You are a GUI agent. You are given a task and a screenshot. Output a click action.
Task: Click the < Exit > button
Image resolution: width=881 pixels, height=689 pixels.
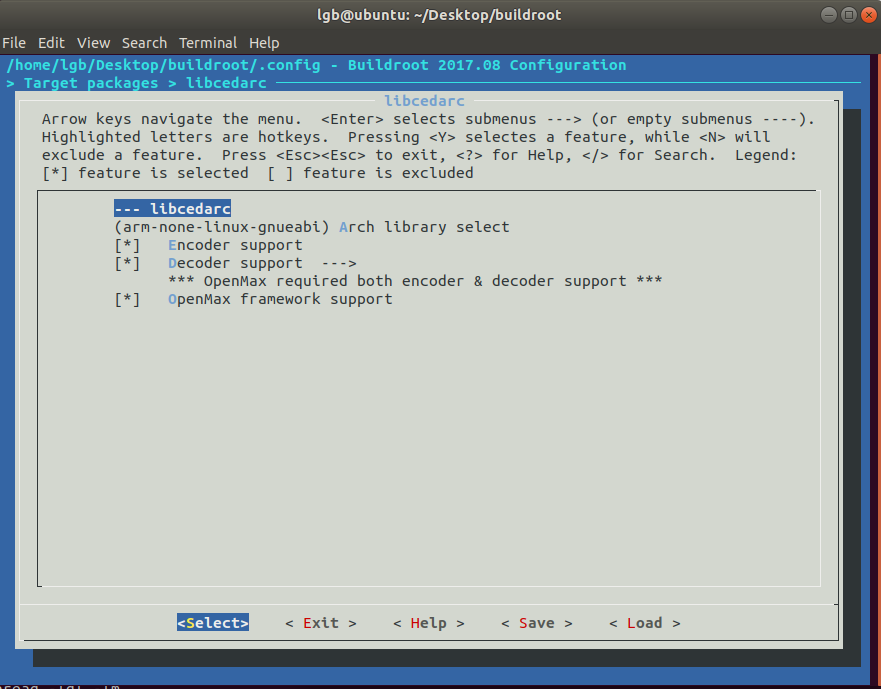tap(321, 623)
